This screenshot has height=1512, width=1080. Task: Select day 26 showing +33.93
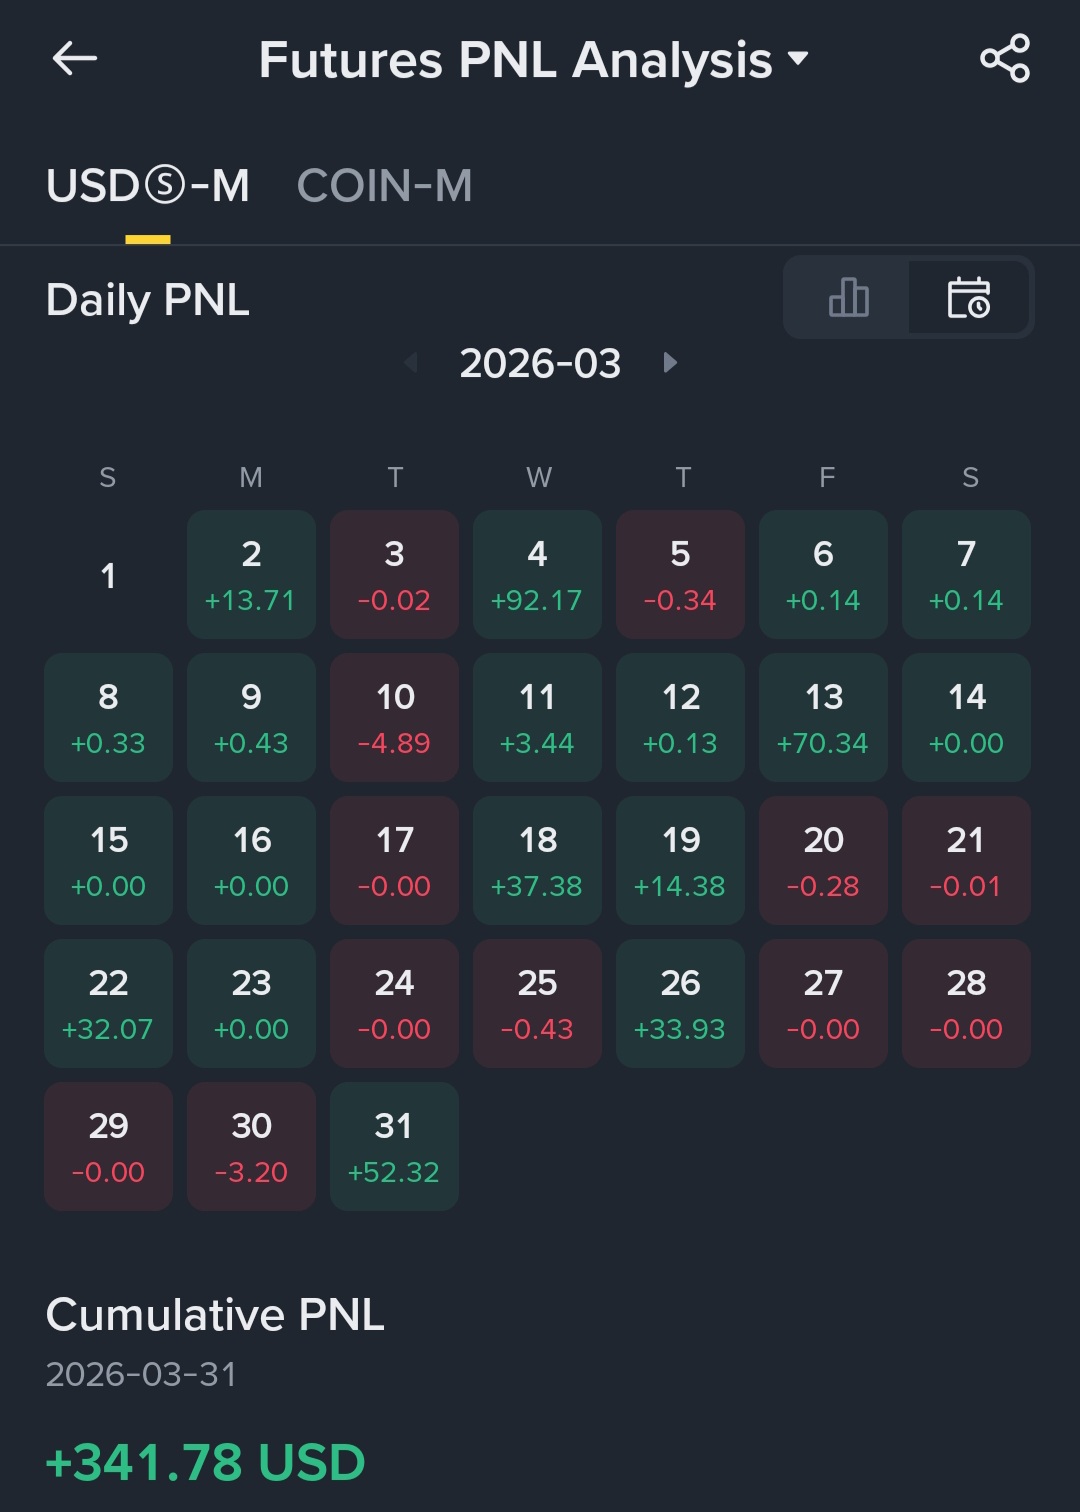680,1003
